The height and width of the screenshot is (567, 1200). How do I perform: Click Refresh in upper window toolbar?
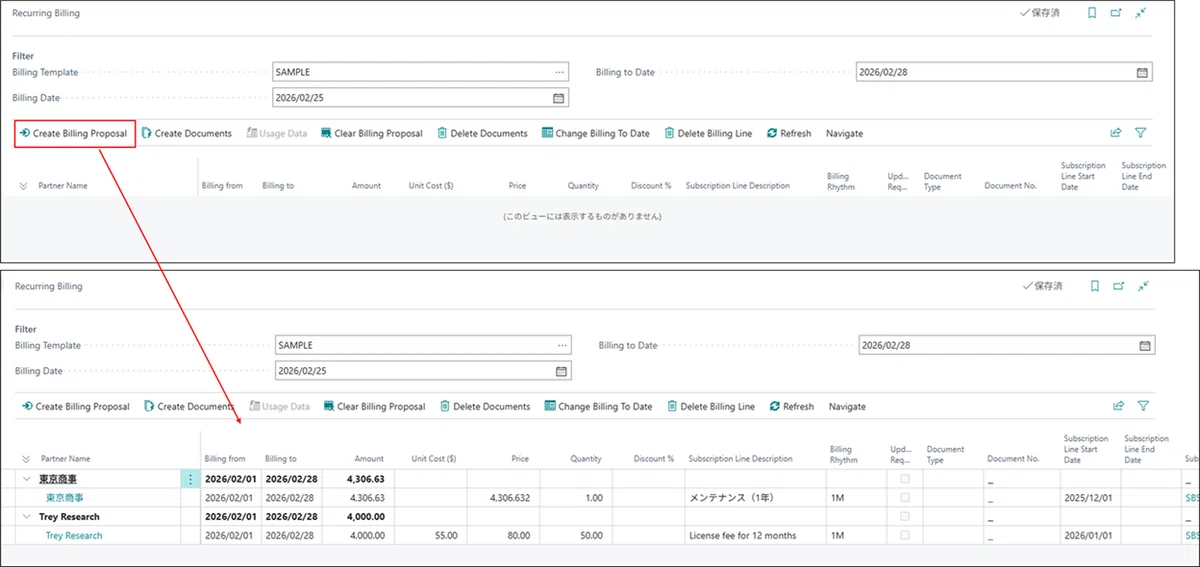pyautogui.click(x=789, y=133)
